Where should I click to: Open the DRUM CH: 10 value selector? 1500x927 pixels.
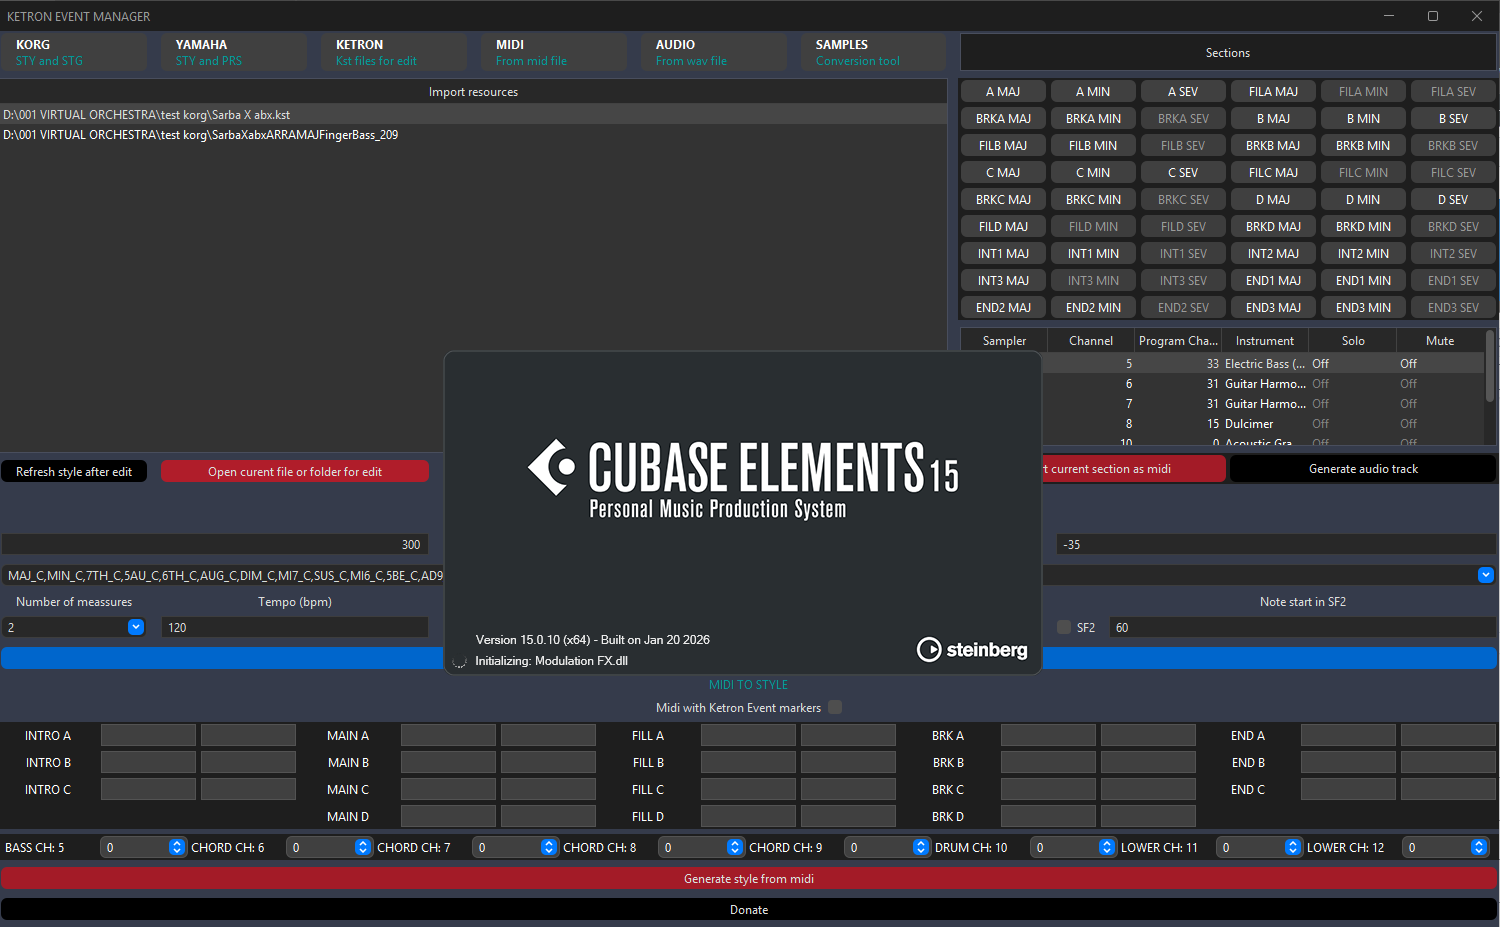[x=1107, y=847]
